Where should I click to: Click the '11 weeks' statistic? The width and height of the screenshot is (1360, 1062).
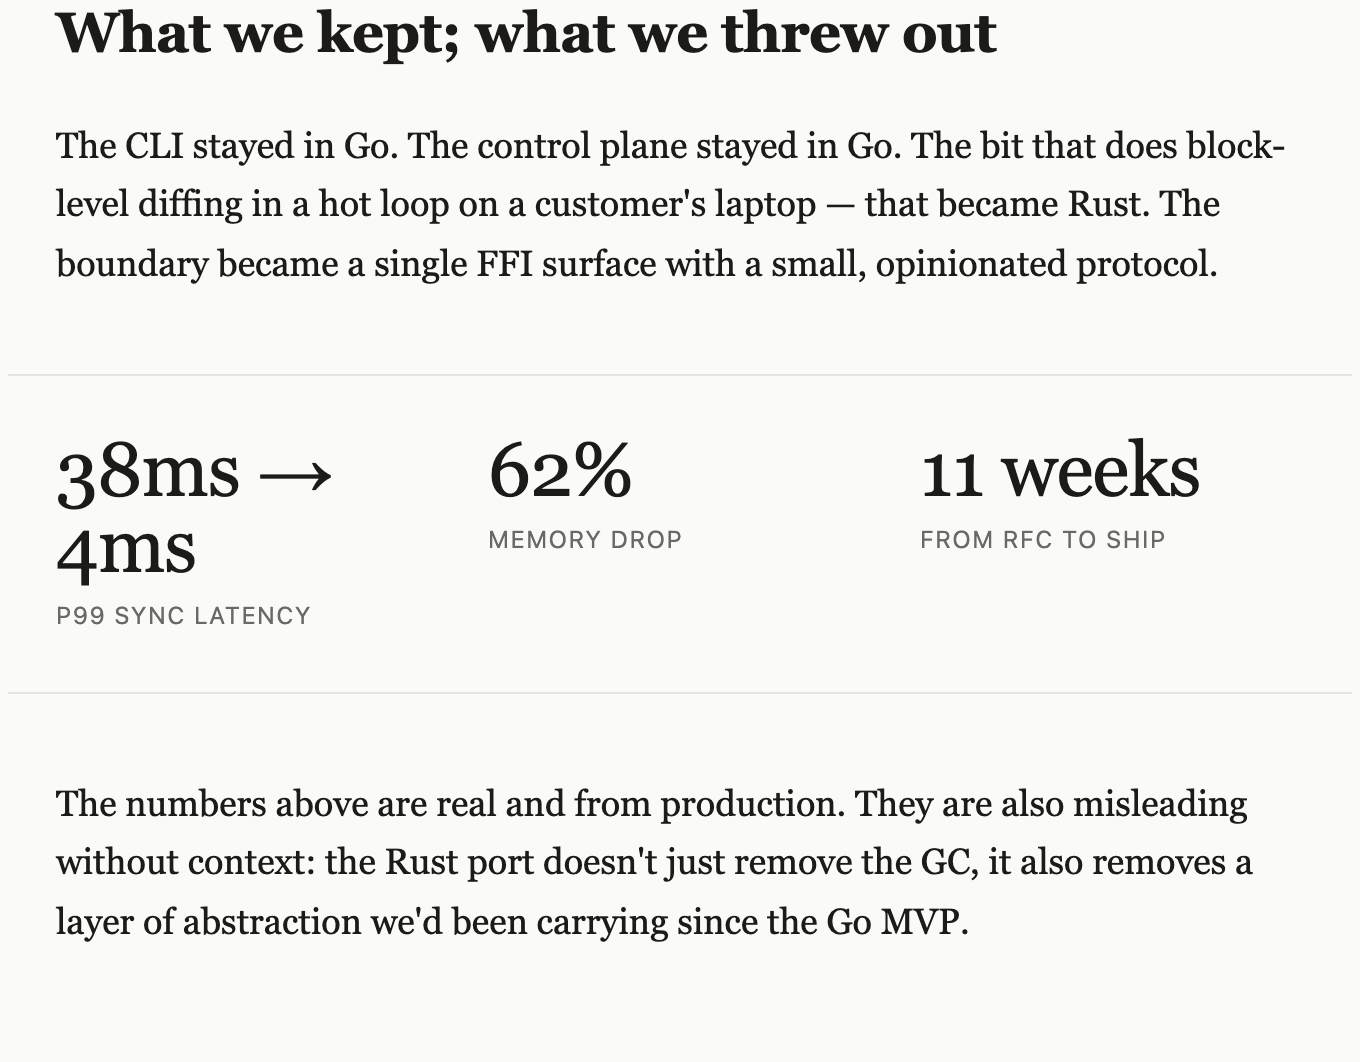click(1060, 471)
